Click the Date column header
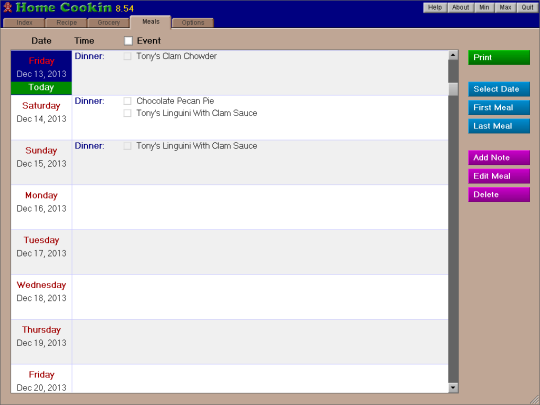The height and width of the screenshot is (405, 540). [41, 41]
